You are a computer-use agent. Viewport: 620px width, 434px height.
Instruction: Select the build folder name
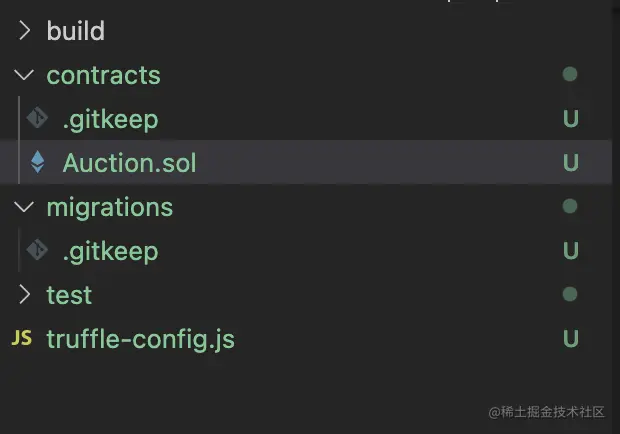(75, 31)
